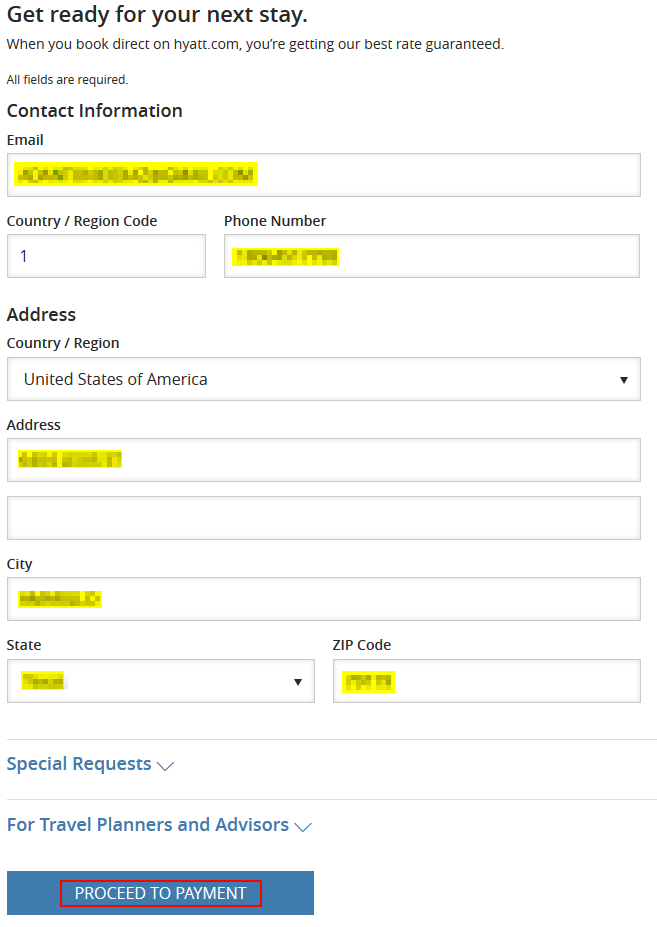Image resolution: width=657 pixels, height=927 pixels.
Task: Click the Proceed to Payment button
Action: pyautogui.click(x=160, y=893)
